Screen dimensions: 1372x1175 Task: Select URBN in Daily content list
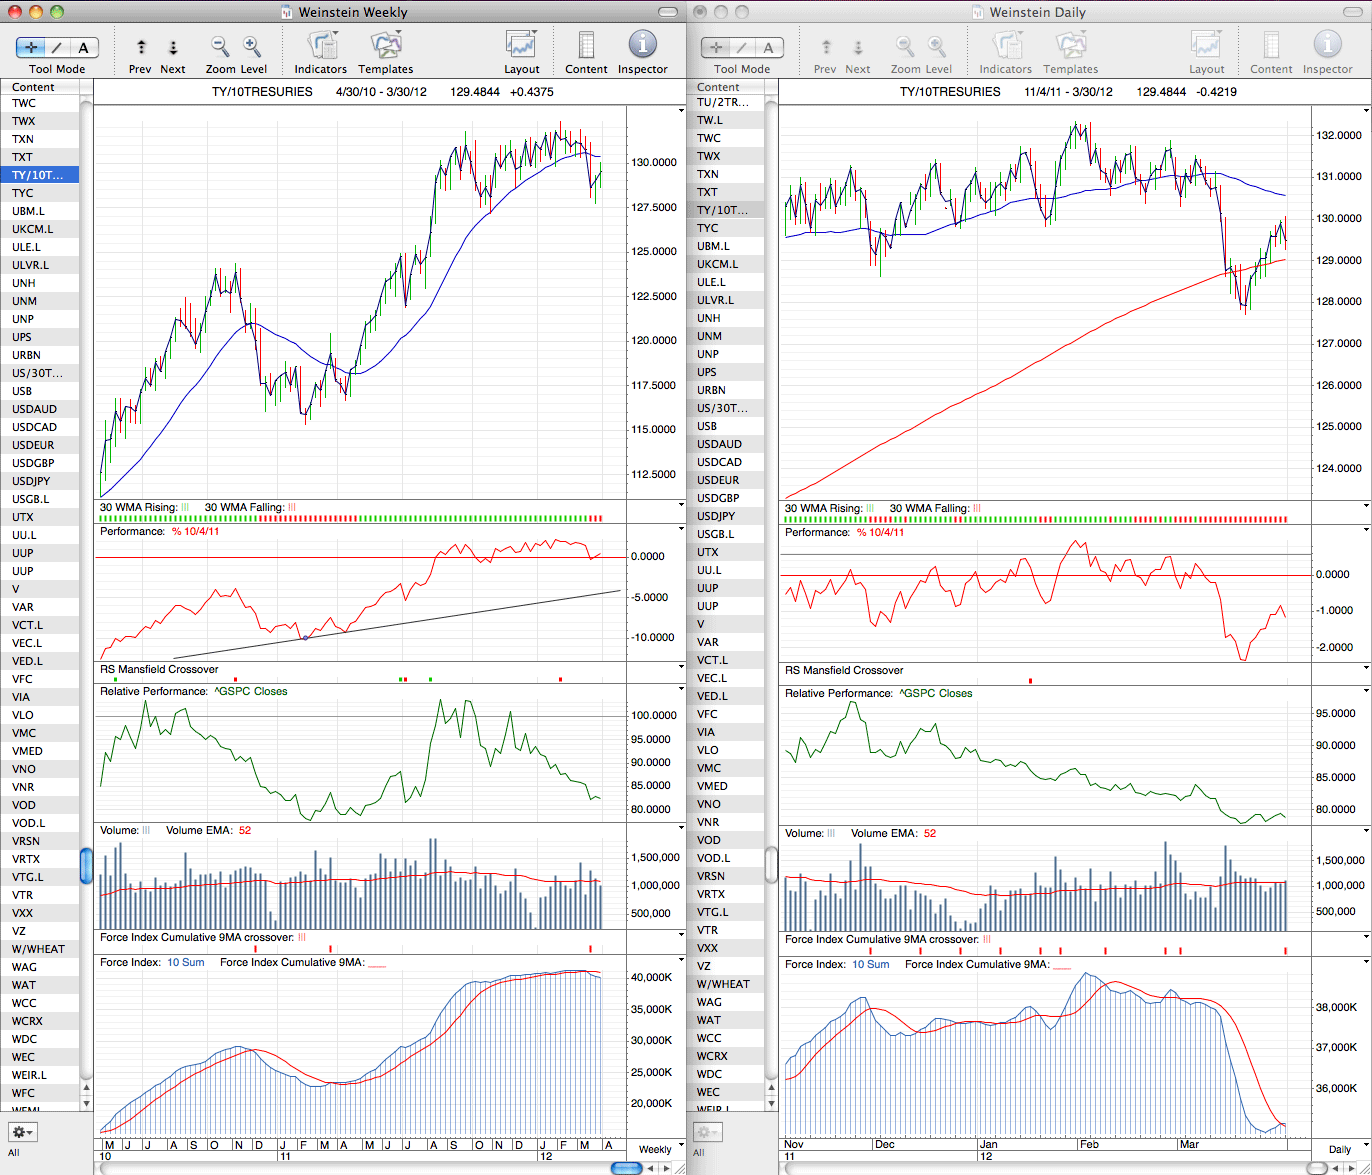pos(725,390)
